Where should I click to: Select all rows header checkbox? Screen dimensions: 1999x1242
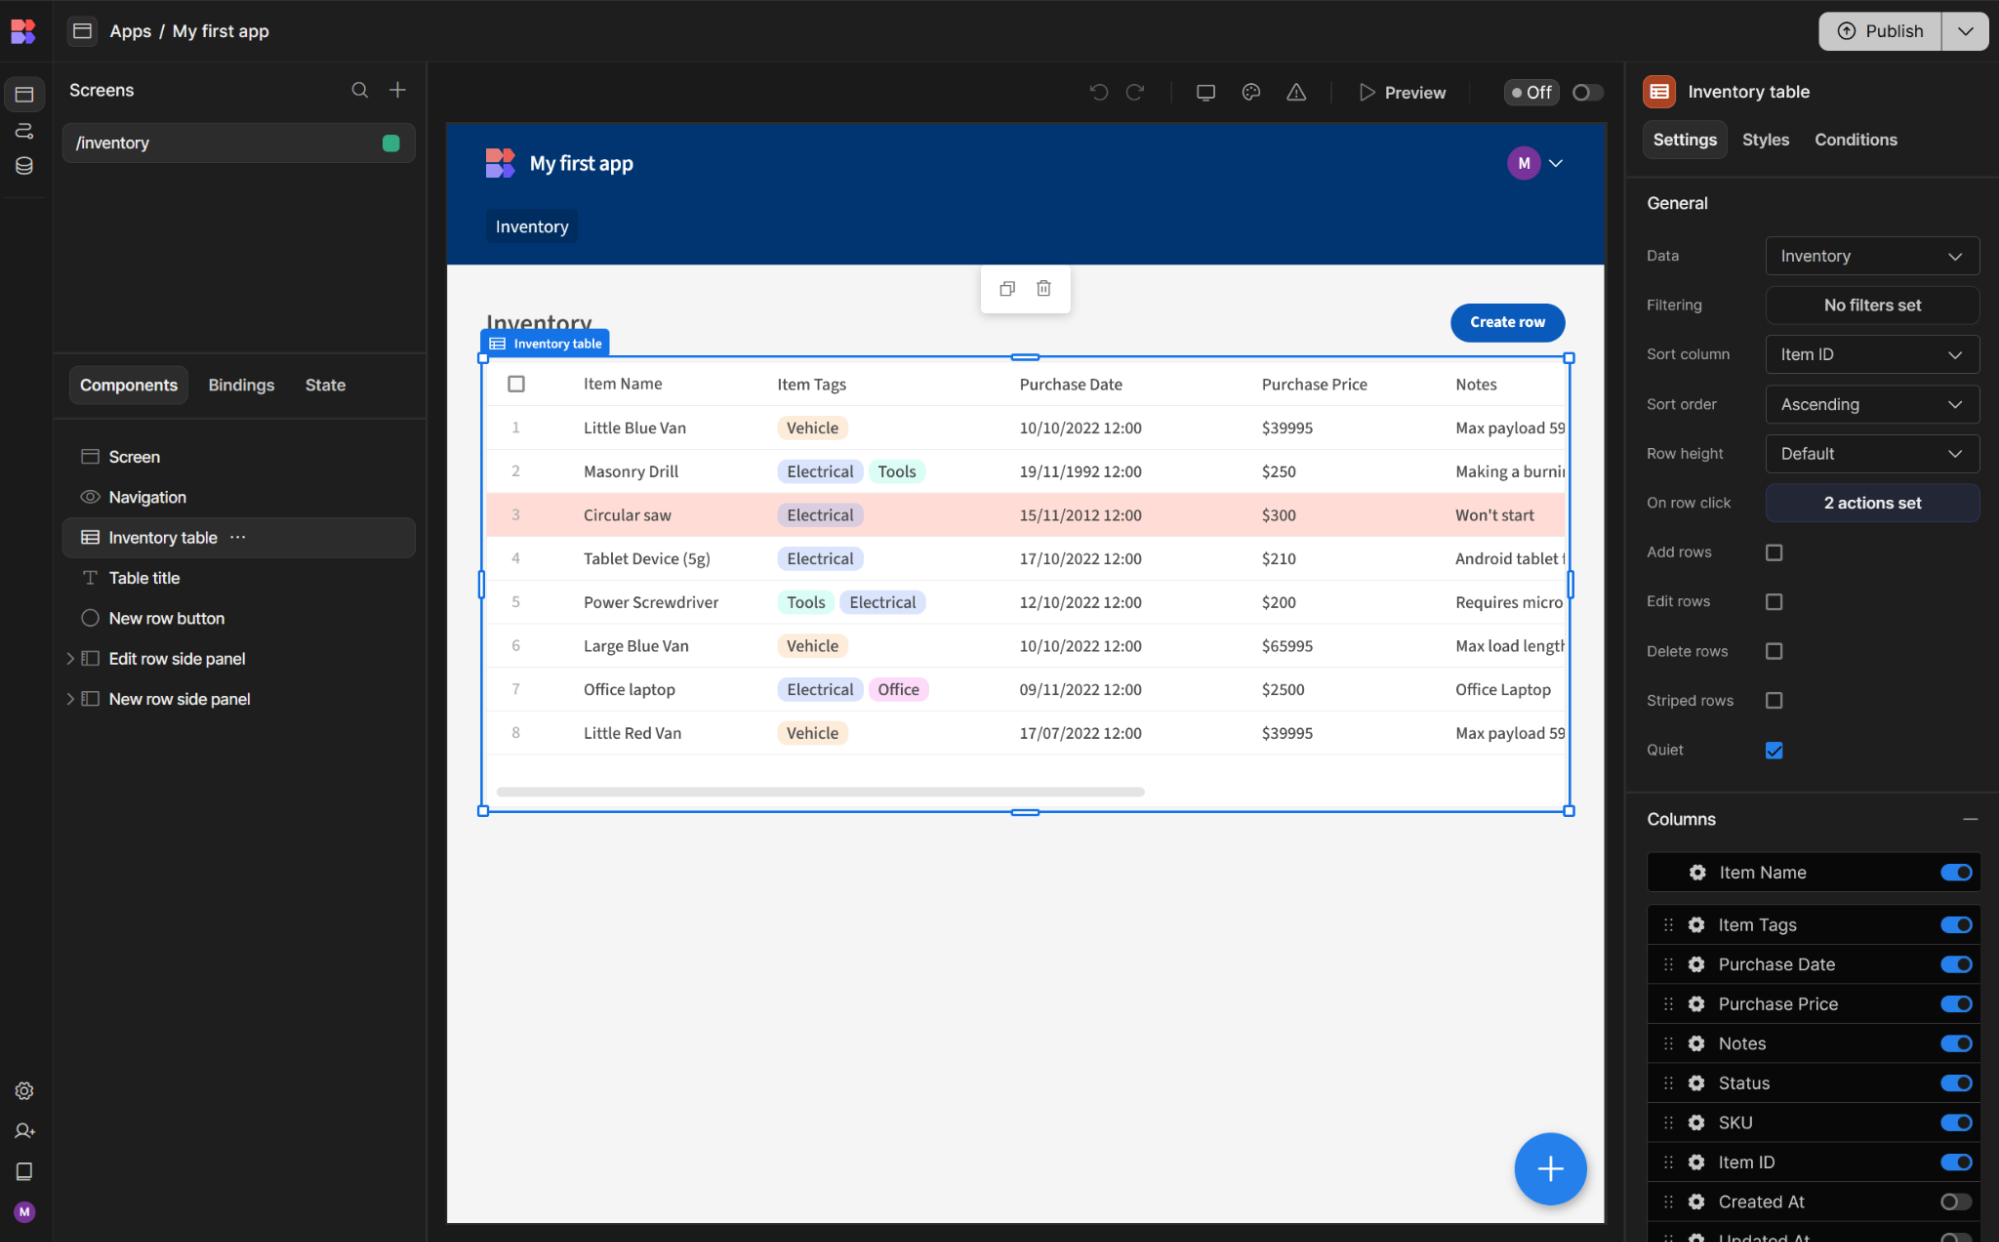coord(516,384)
